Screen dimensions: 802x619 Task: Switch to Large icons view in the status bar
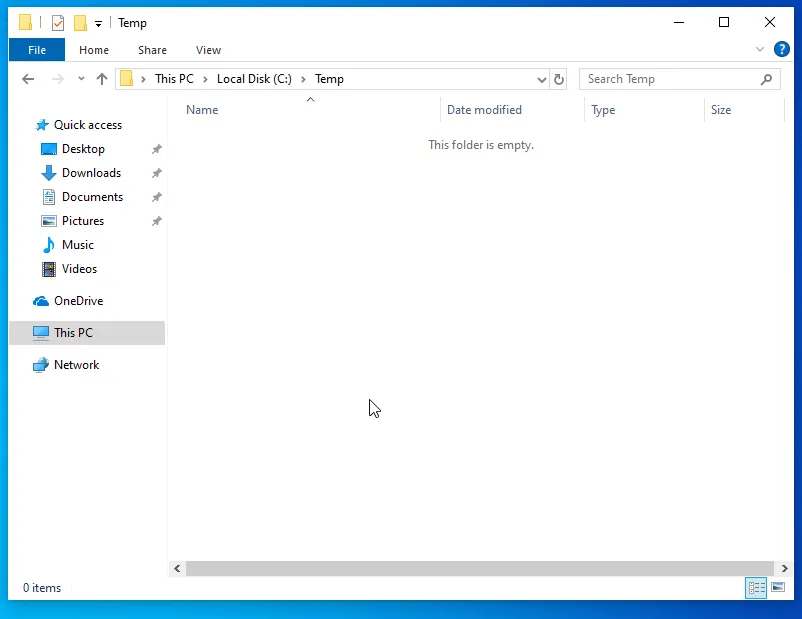(x=778, y=587)
